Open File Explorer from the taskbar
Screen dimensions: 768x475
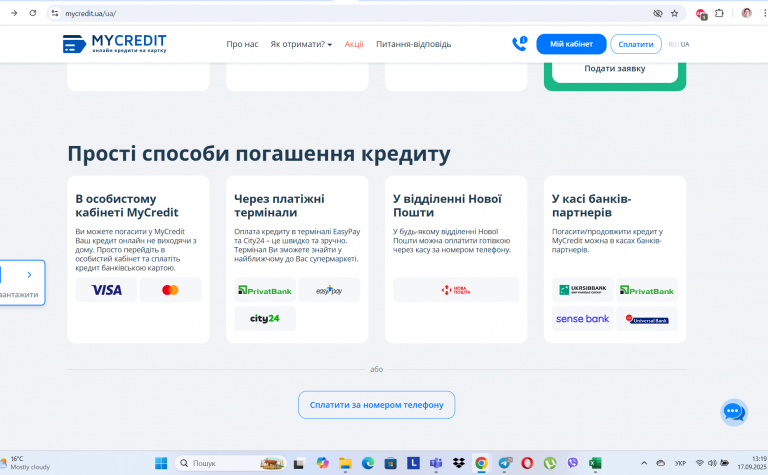click(345, 463)
